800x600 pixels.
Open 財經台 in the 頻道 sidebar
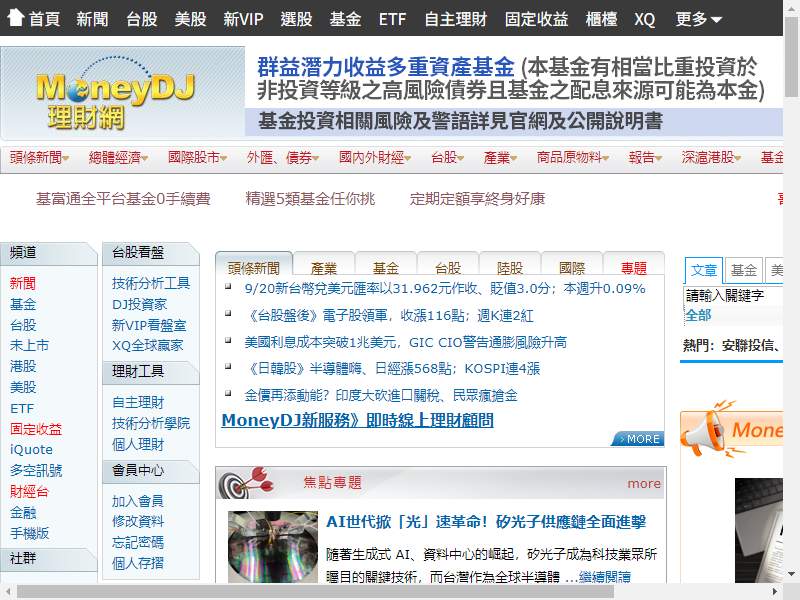29,491
